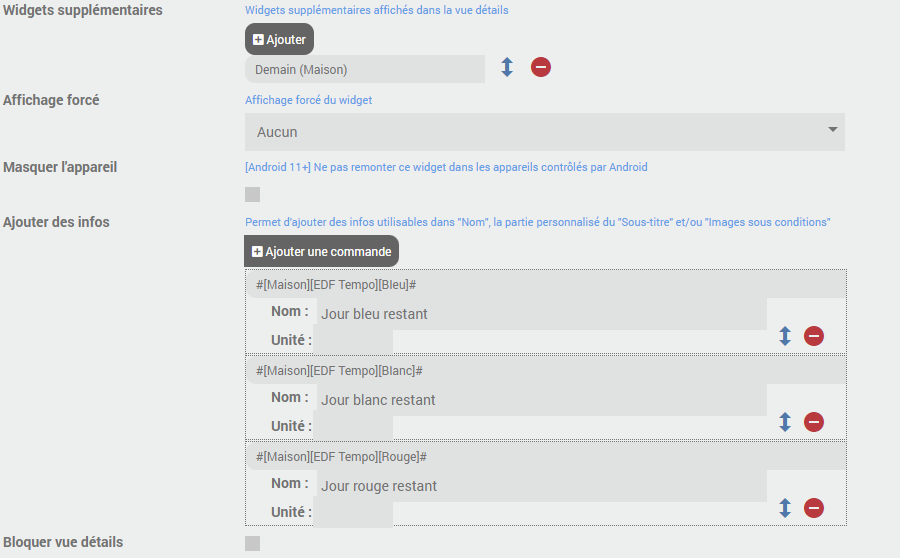This screenshot has width=900, height=558.
Task: Delete the Jour bleu restant command
Action: [814, 336]
